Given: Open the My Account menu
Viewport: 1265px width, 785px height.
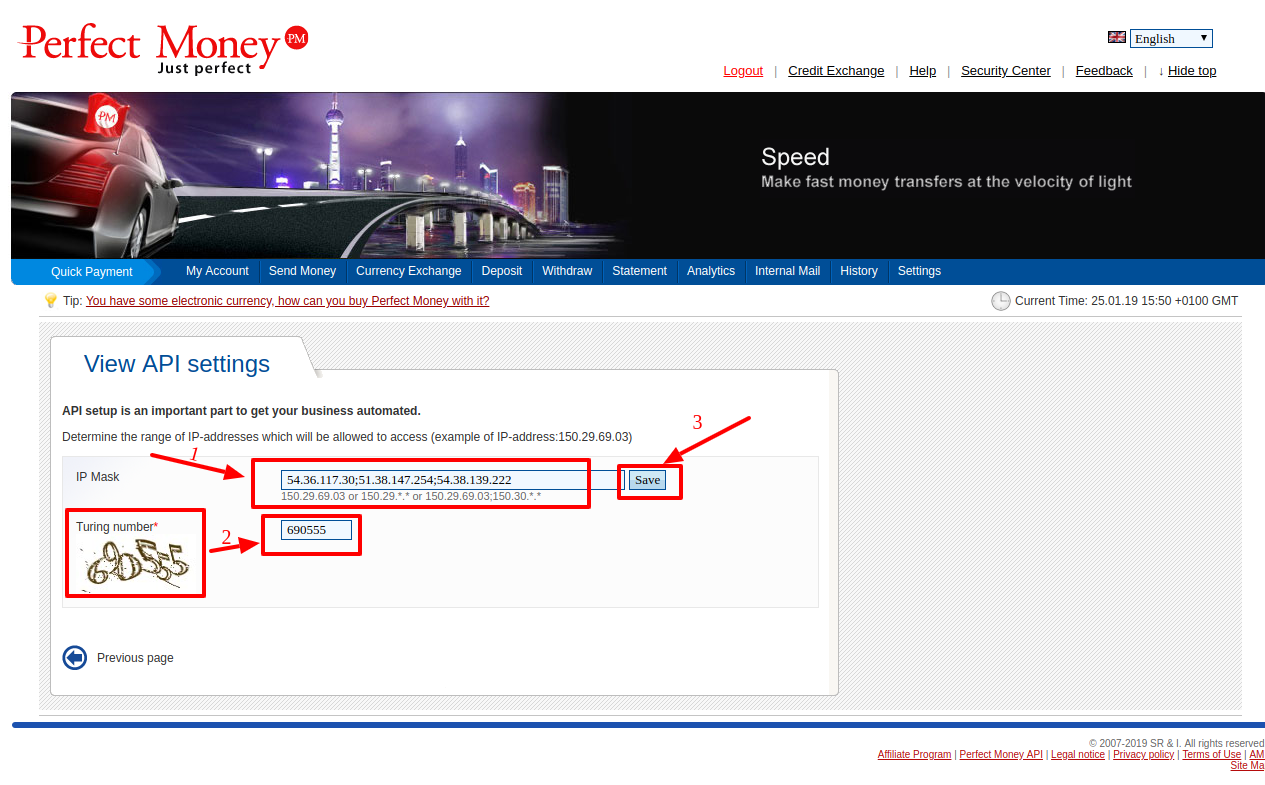Looking at the screenshot, I should [217, 271].
